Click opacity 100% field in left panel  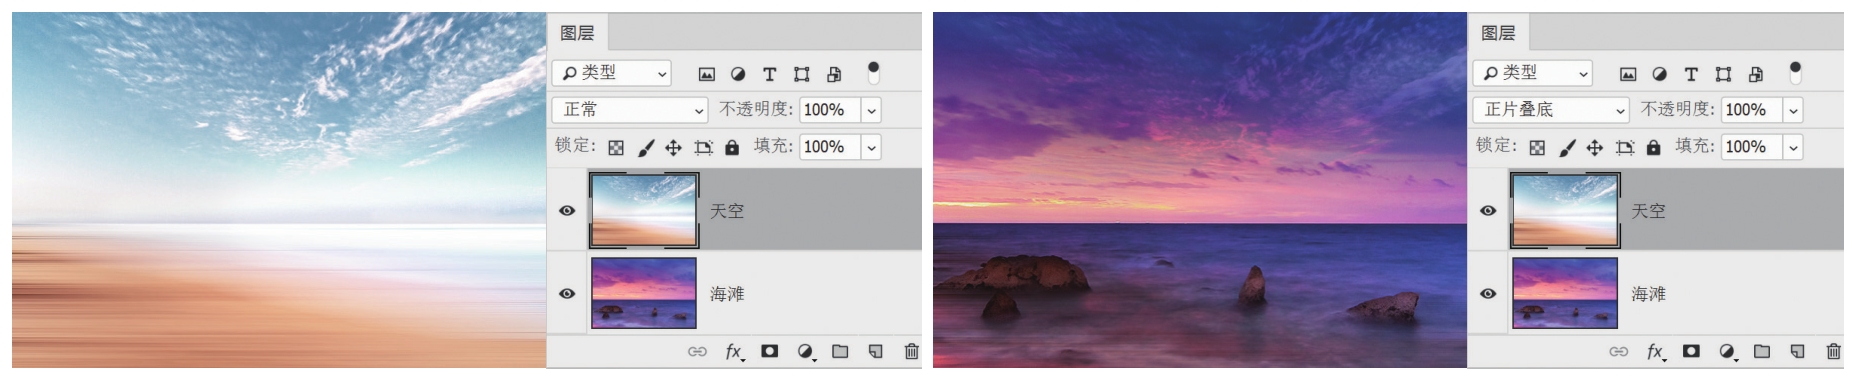830,110
